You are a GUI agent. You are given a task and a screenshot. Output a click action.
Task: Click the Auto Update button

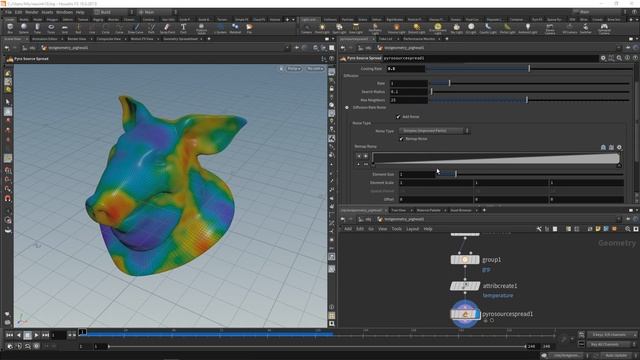(x=616, y=356)
